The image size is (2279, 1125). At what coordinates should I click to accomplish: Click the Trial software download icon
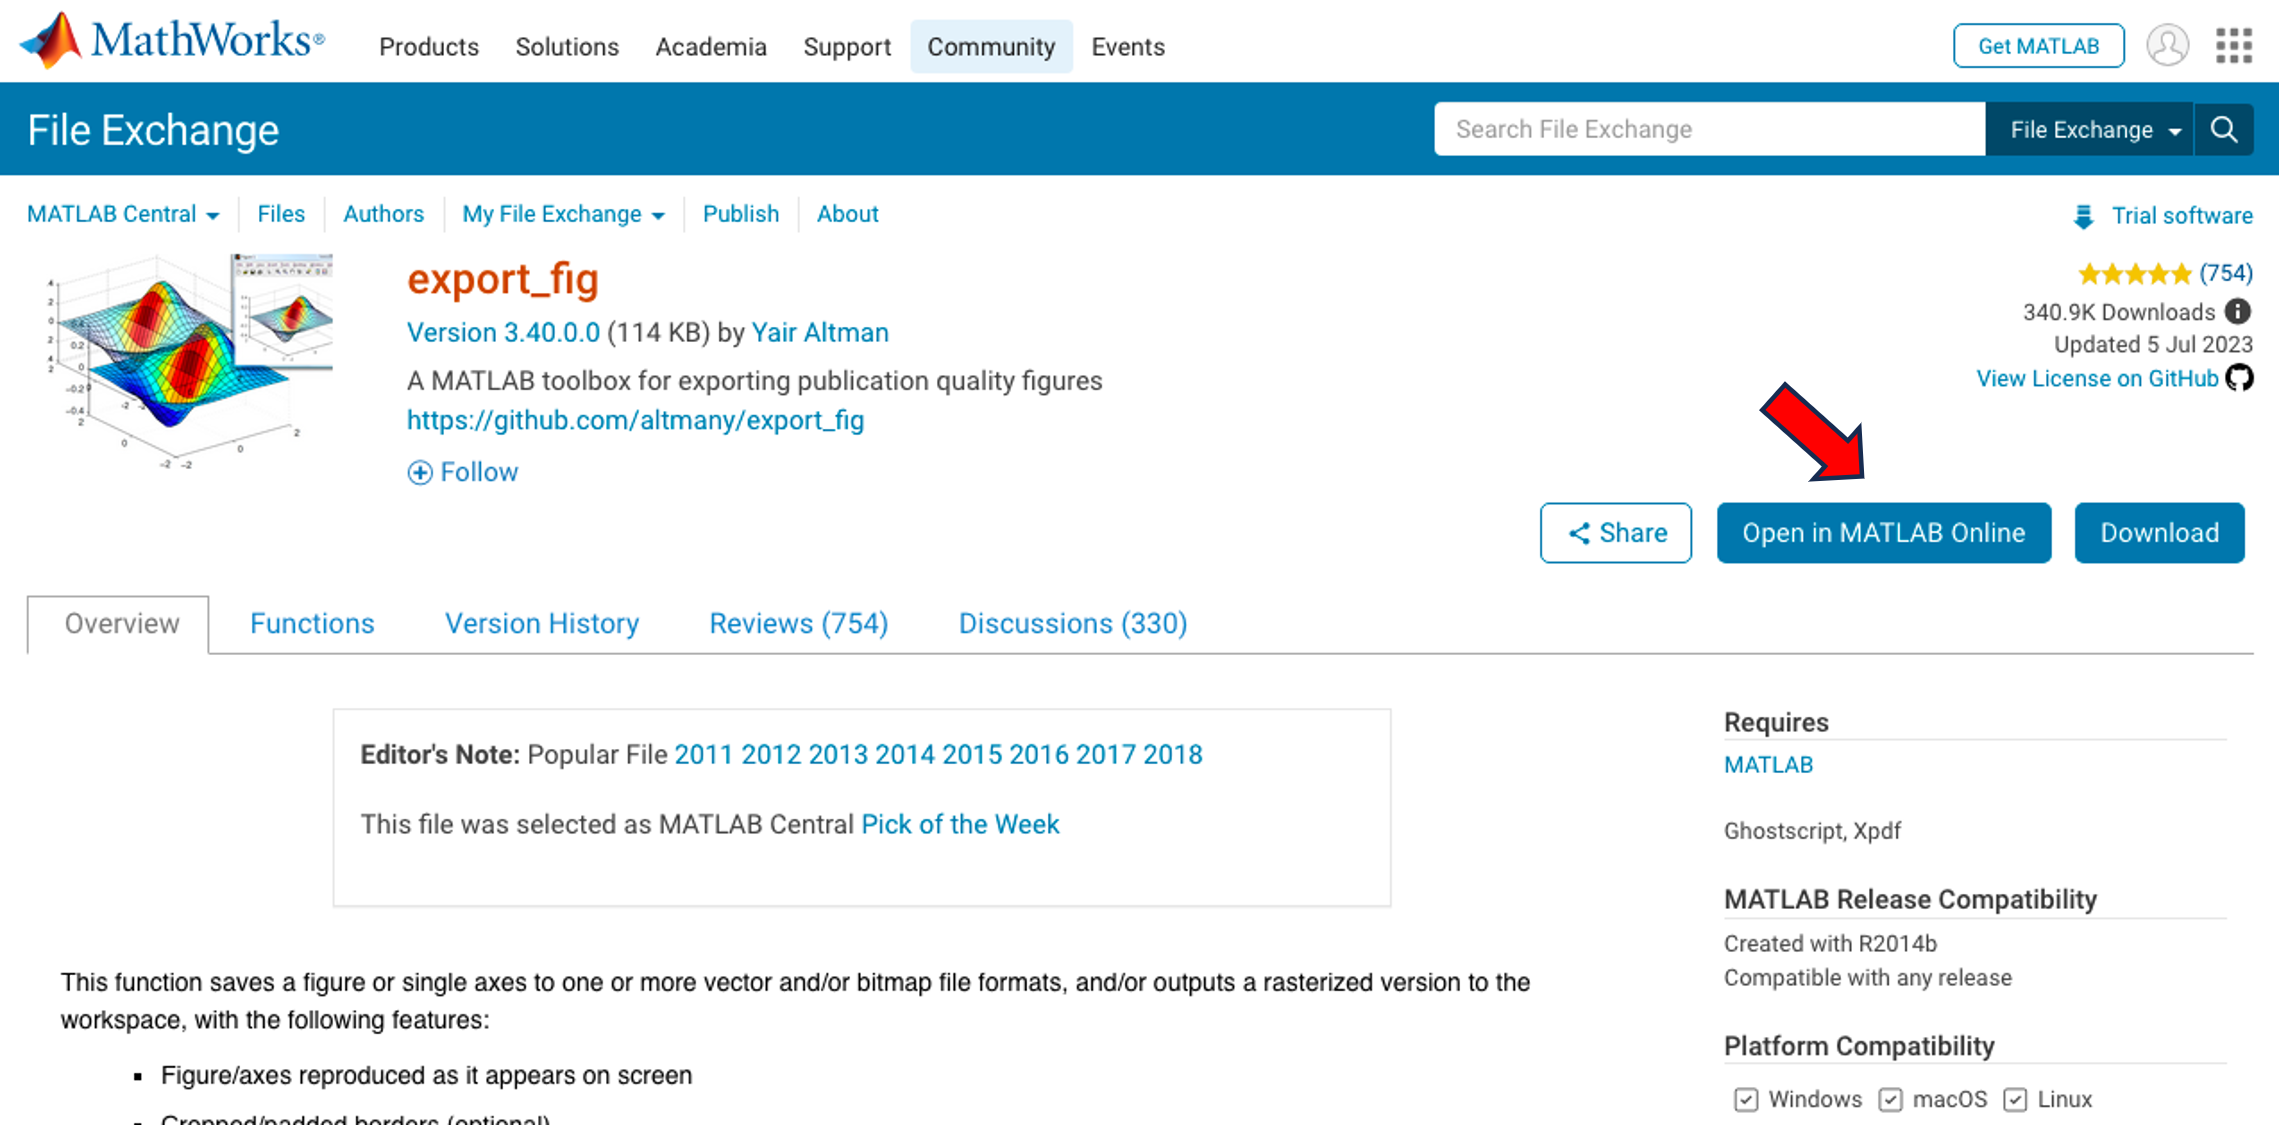tap(2083, 216)
